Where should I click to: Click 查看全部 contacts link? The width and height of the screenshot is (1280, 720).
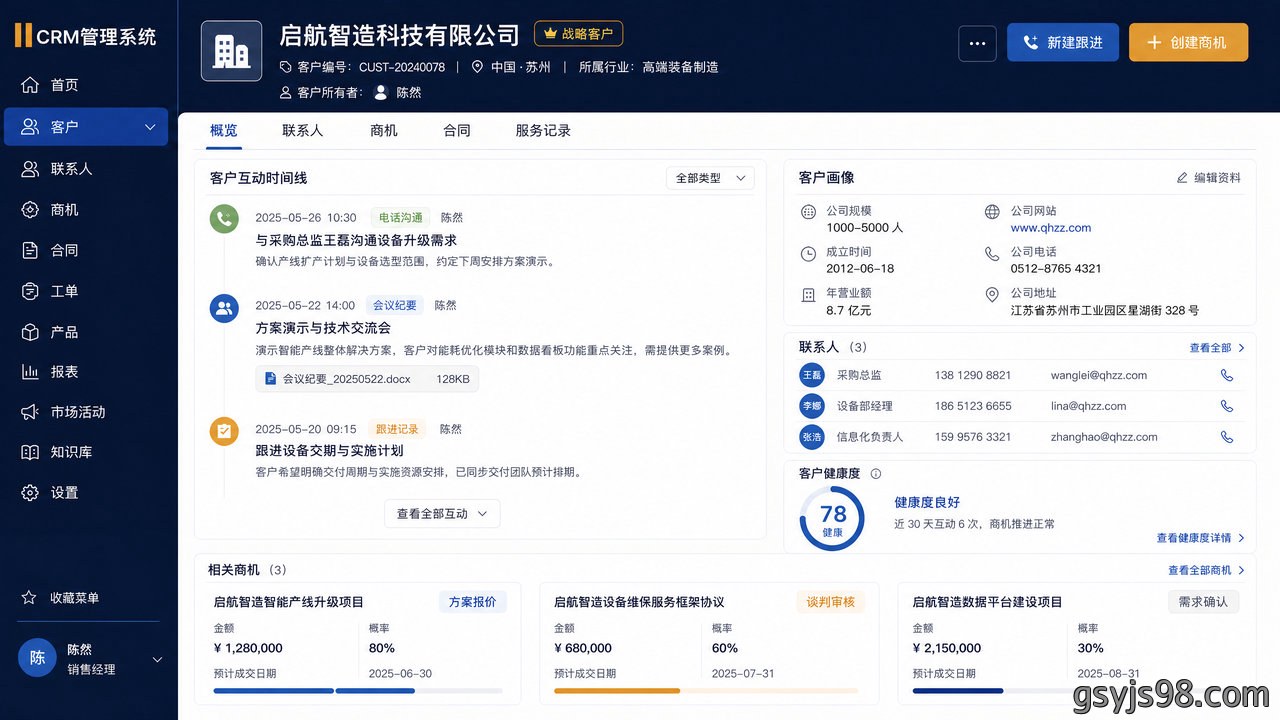[1217, 348]
